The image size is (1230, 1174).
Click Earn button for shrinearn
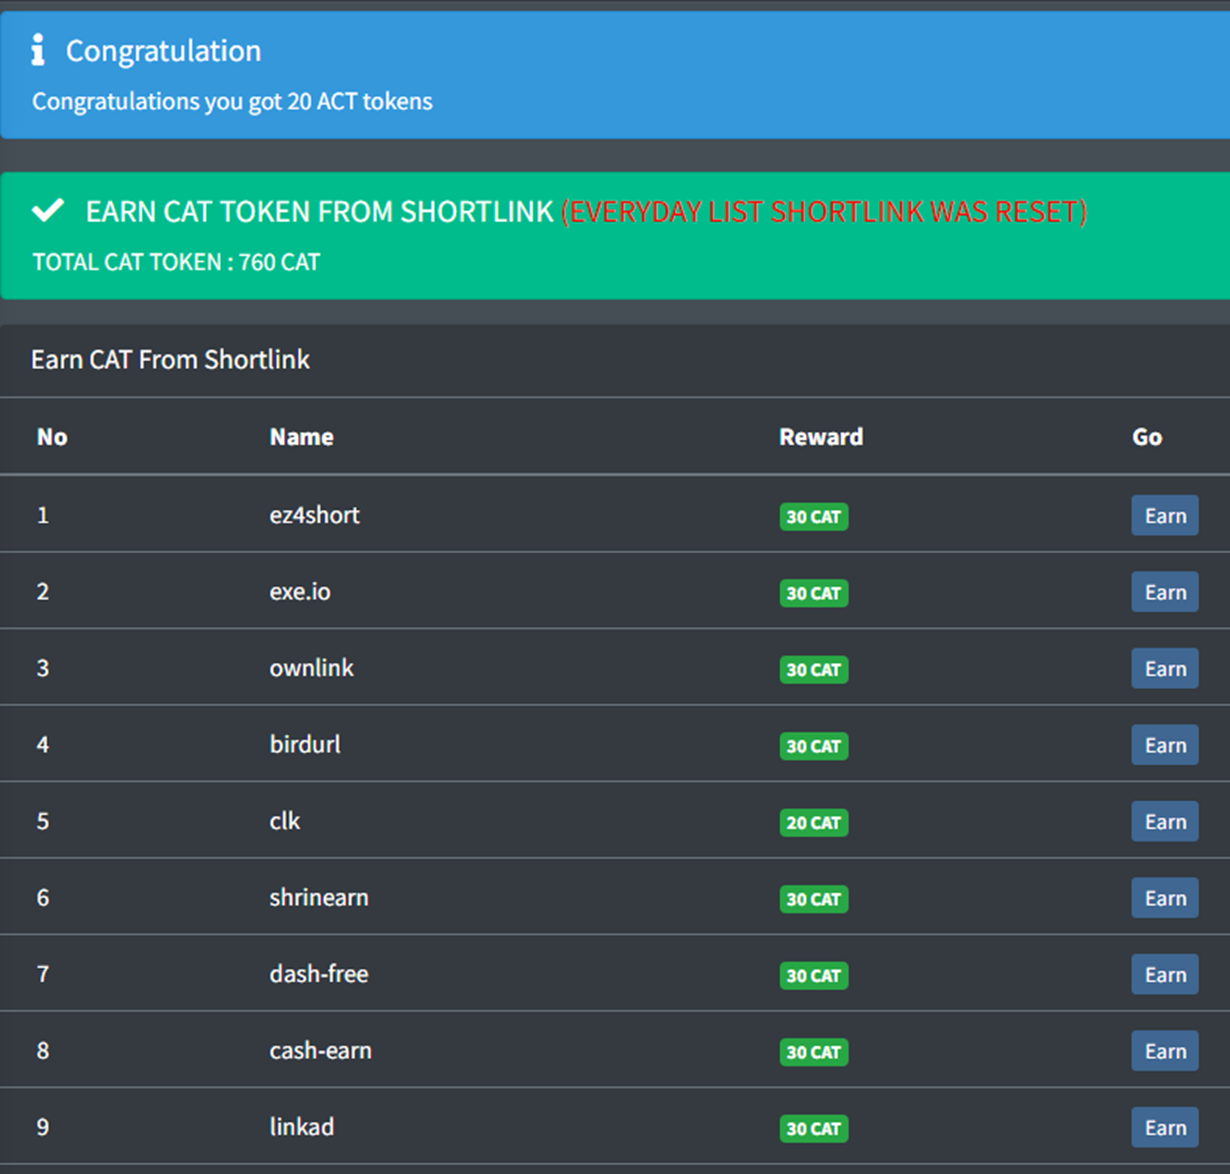point(1165,898)
